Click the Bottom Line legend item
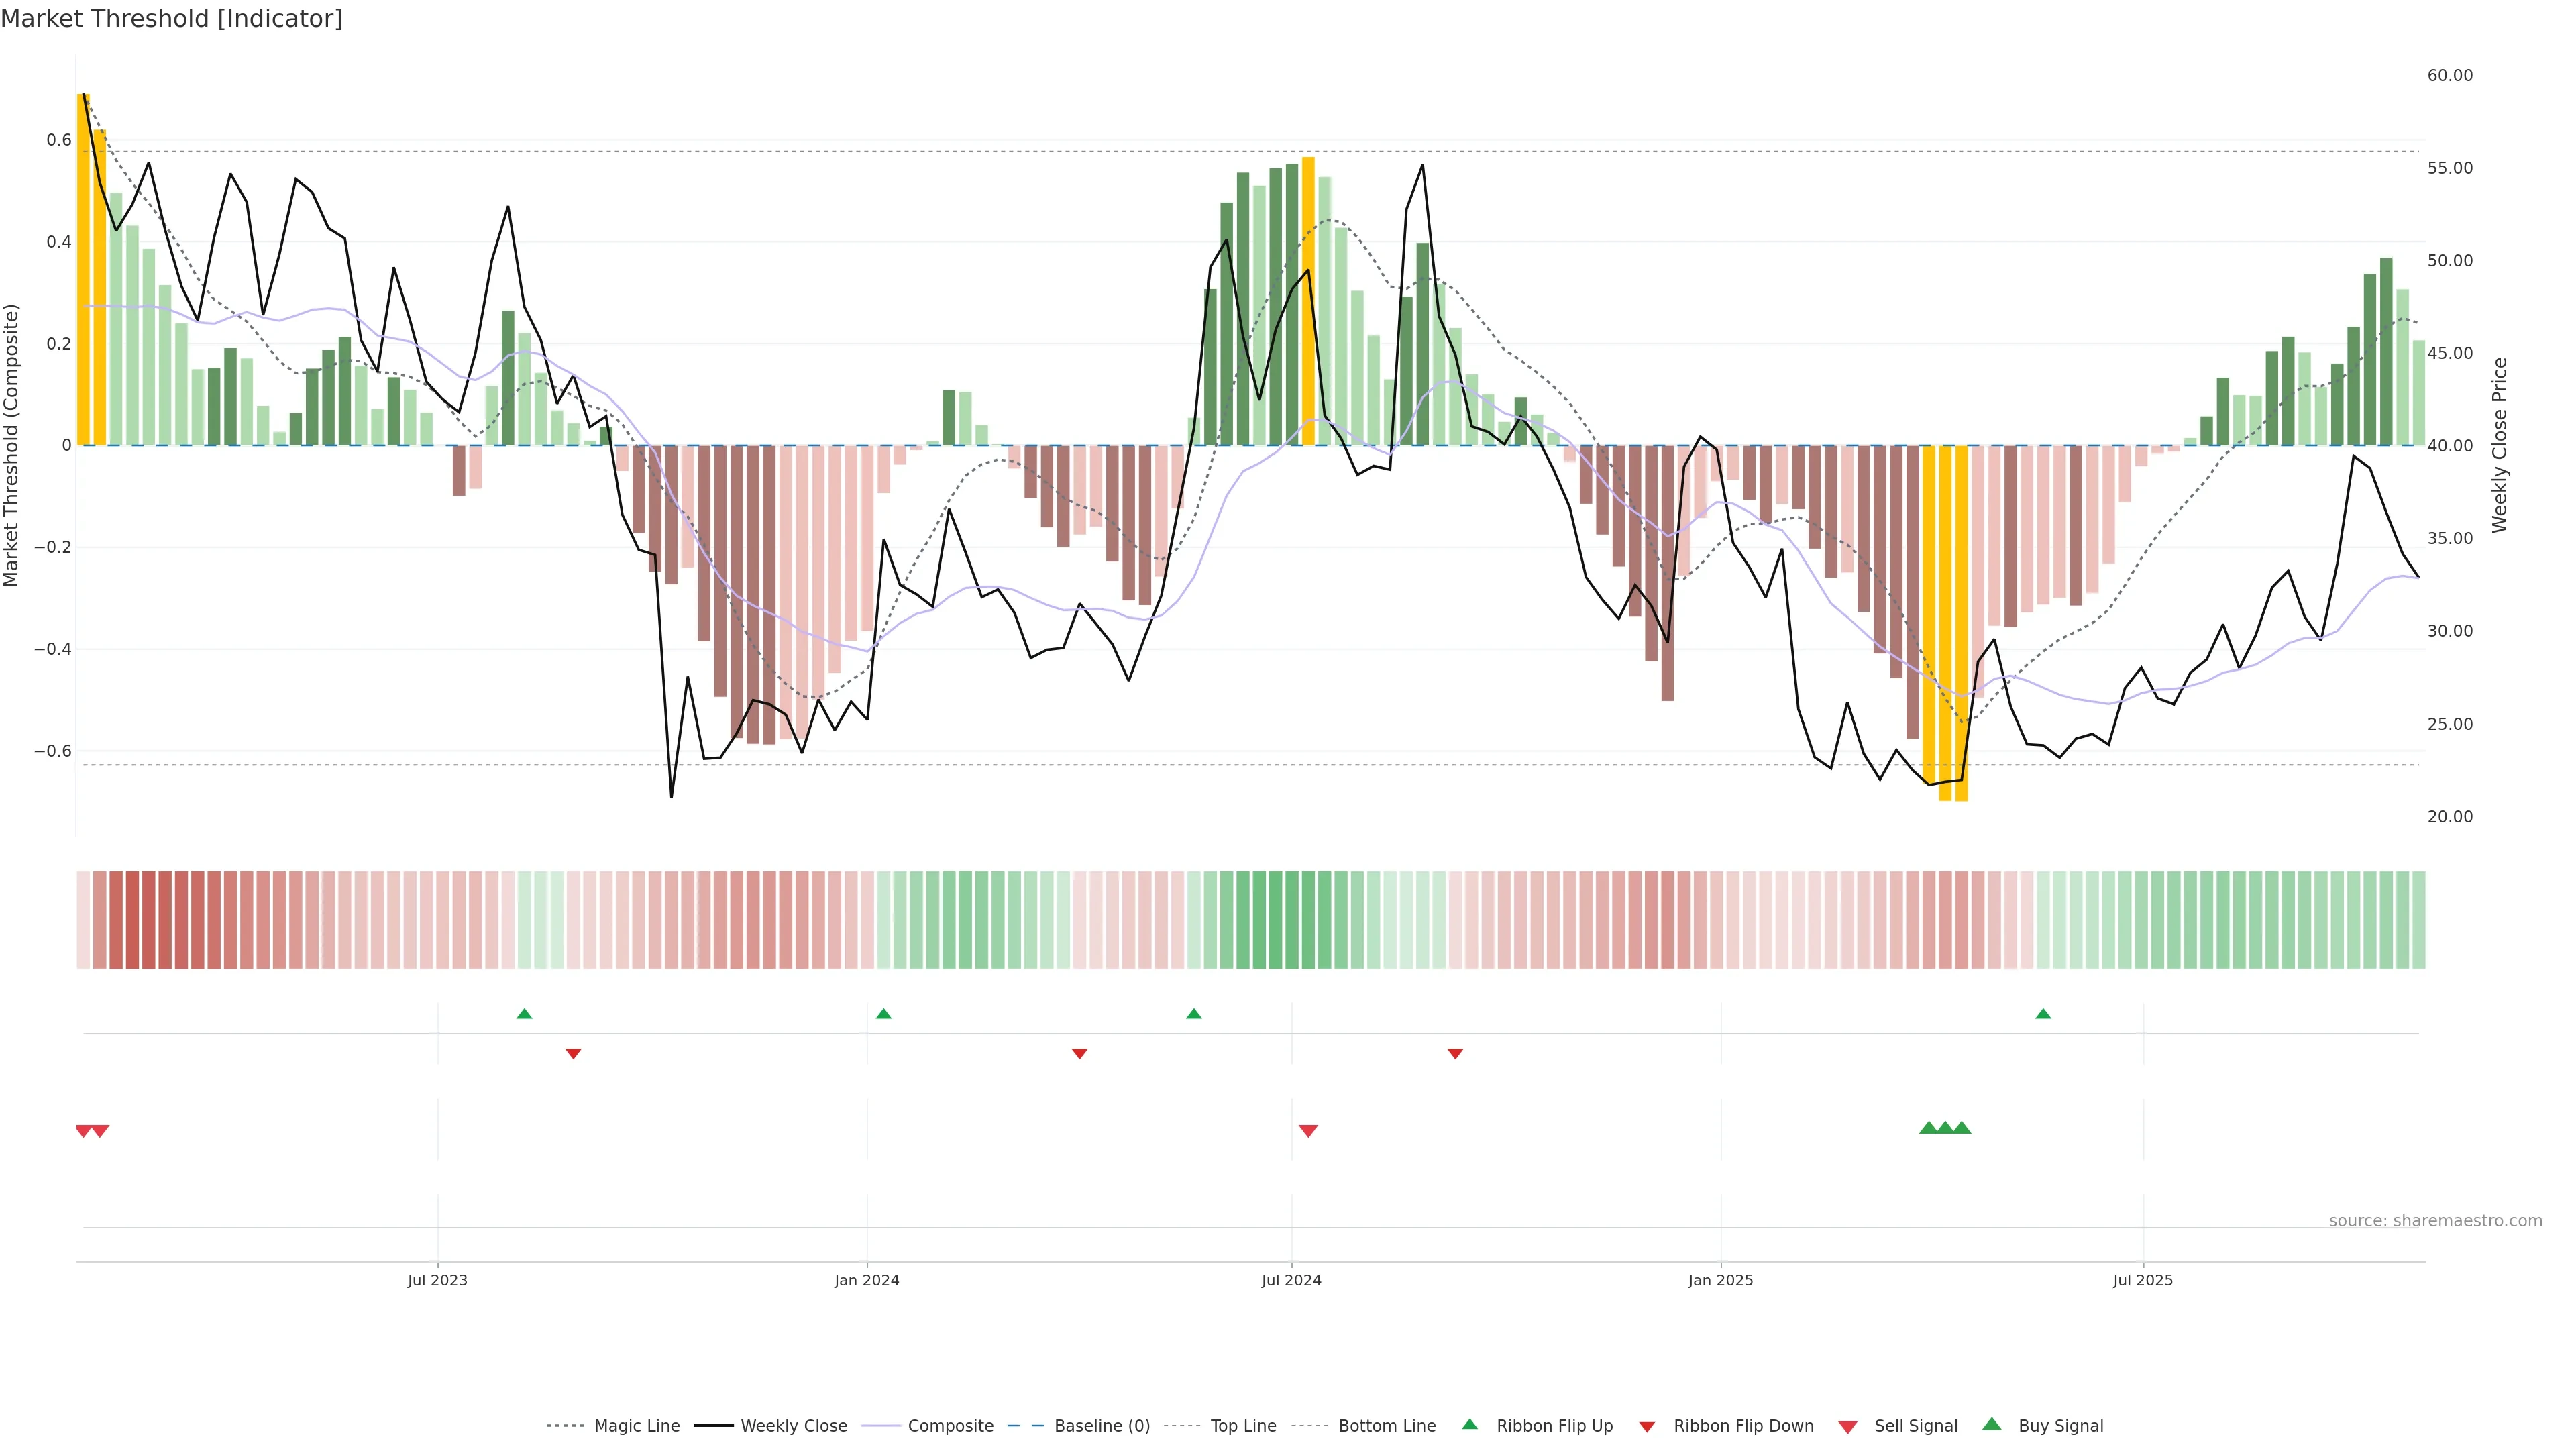 click(1386, 1426)
